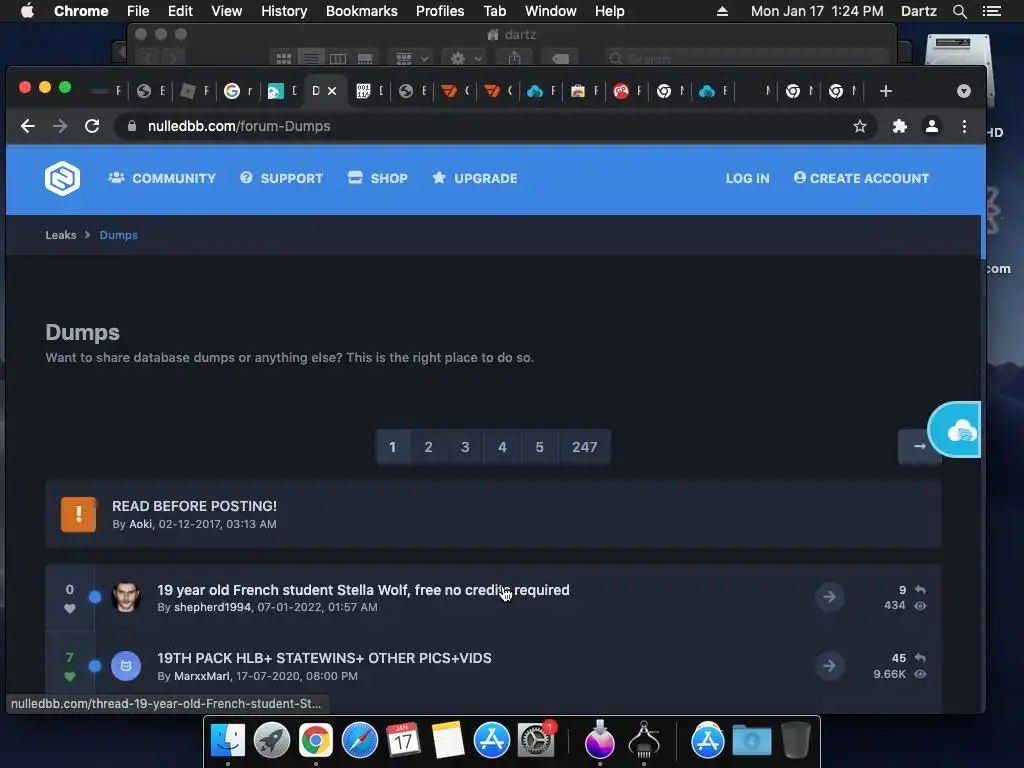Open the Bookmarks menu in menu bar
The width and height of the screenshot is (1024, 768).
(361, 11)
